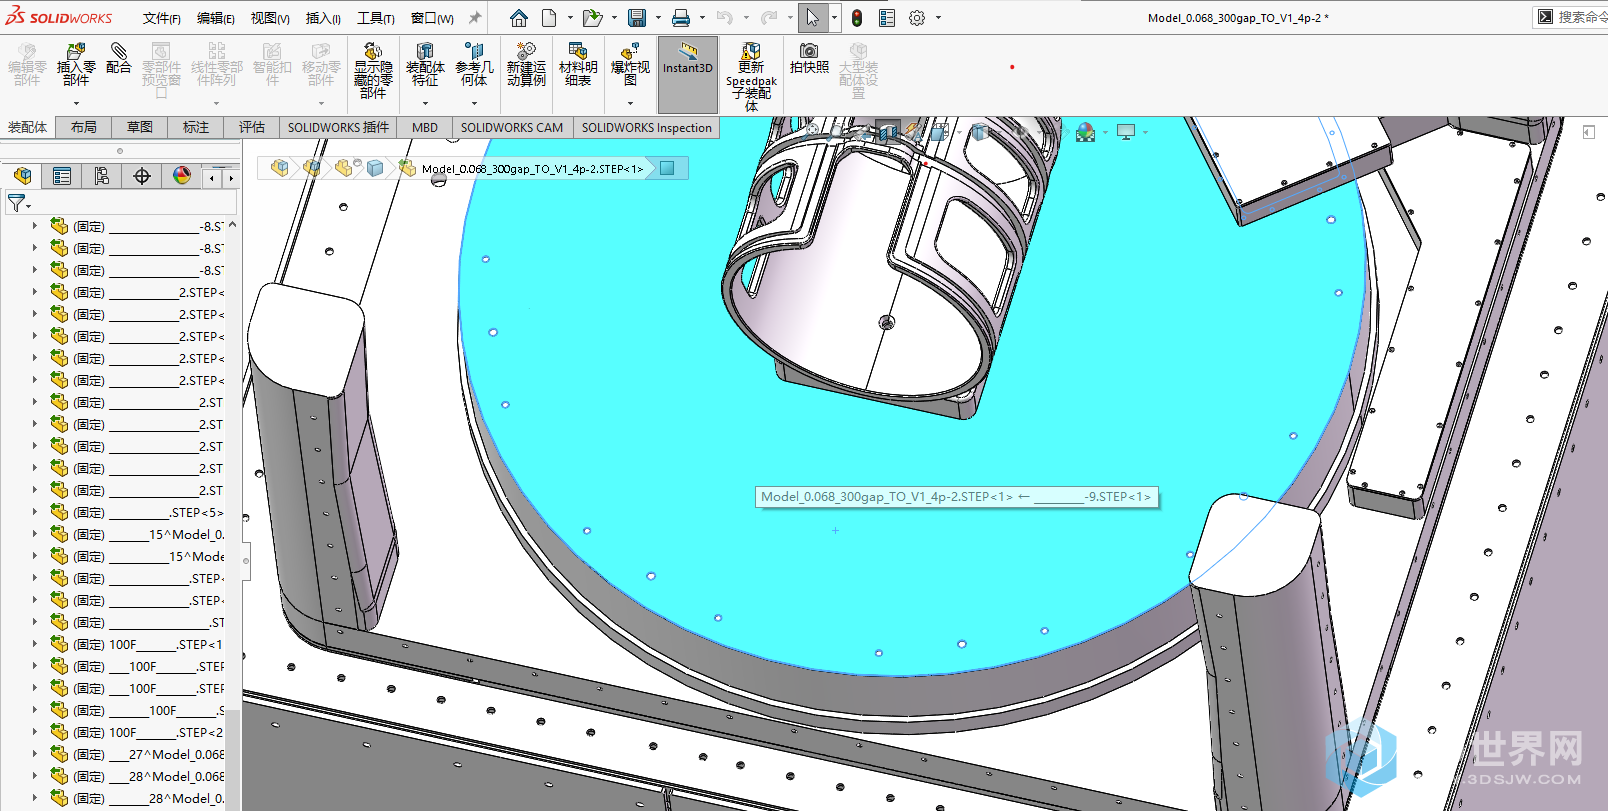Switch to the MBD tab
1608x811 pixels.
[425, 127]
